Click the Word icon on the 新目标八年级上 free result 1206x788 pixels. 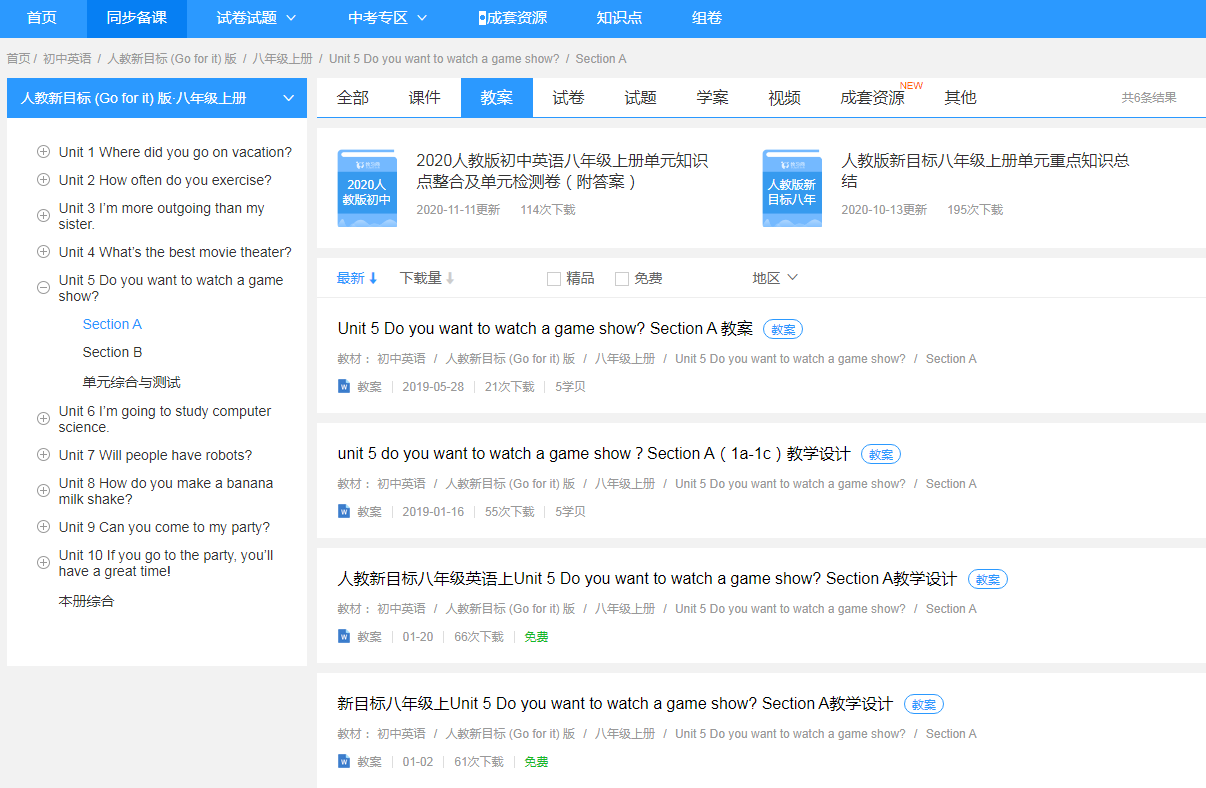pos(344,760)
